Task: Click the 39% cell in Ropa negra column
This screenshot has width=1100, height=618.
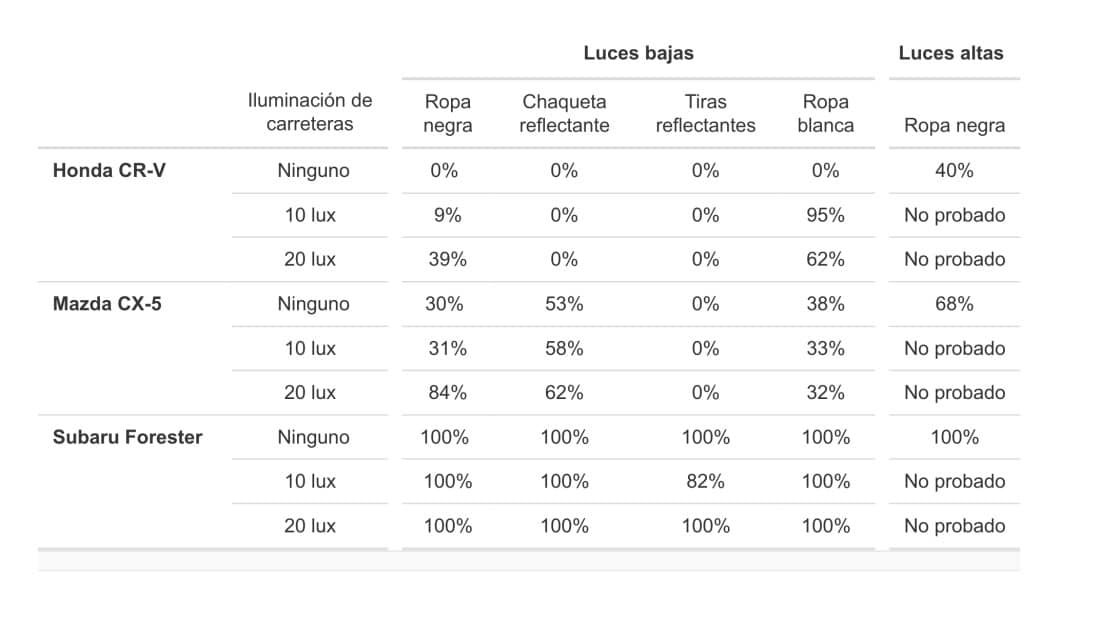Action: (x=448, y=260)
